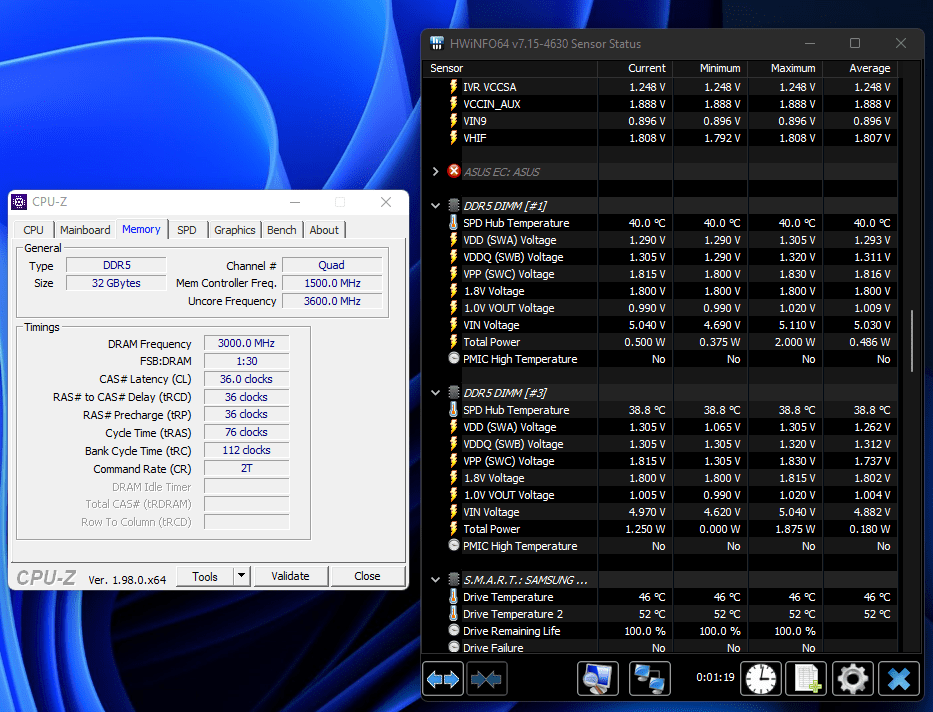Click the HWiNFO Maximum column header
The image size is (933, 712).
(x=785, y=68)
